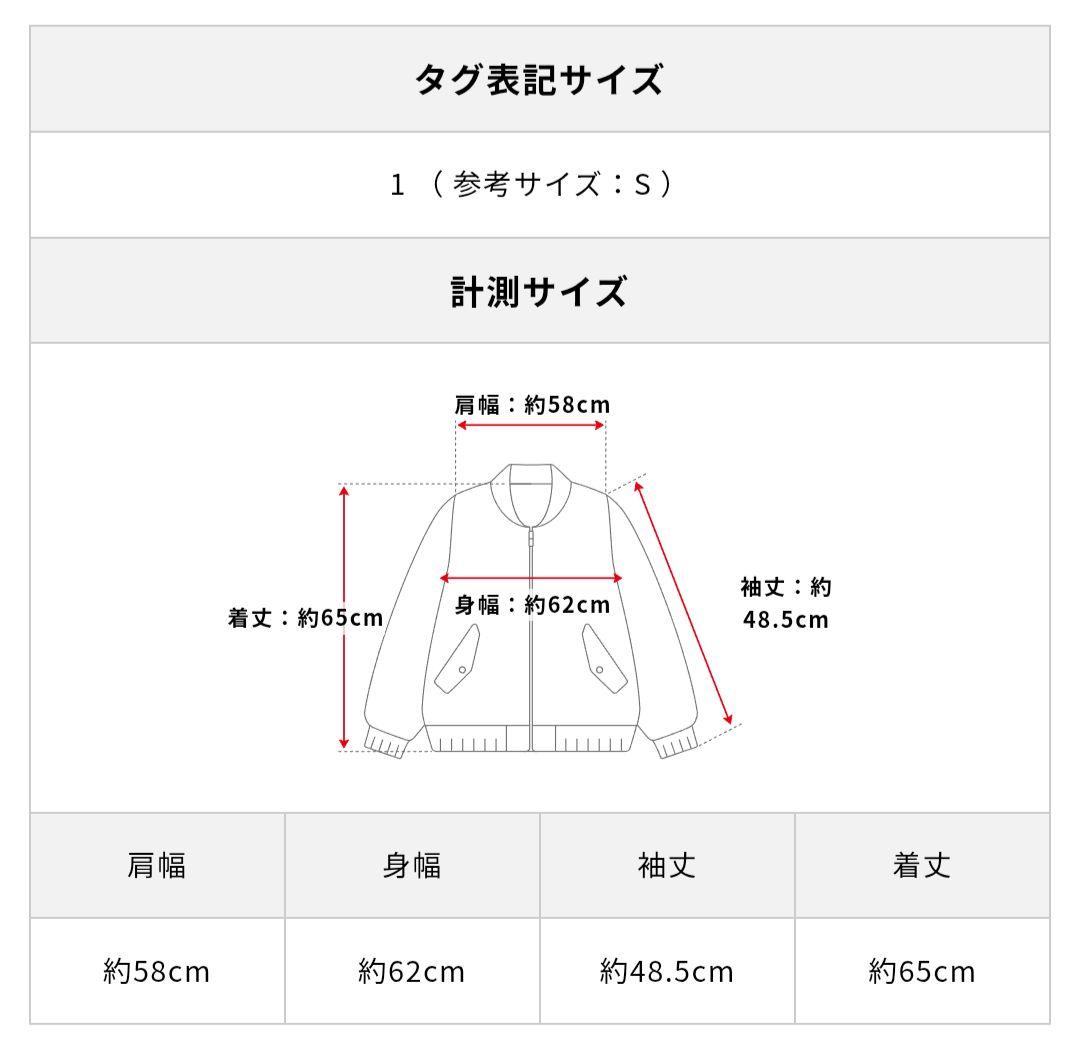
Task: Click the タグ表記サイズ header
Action: point(539,80)
